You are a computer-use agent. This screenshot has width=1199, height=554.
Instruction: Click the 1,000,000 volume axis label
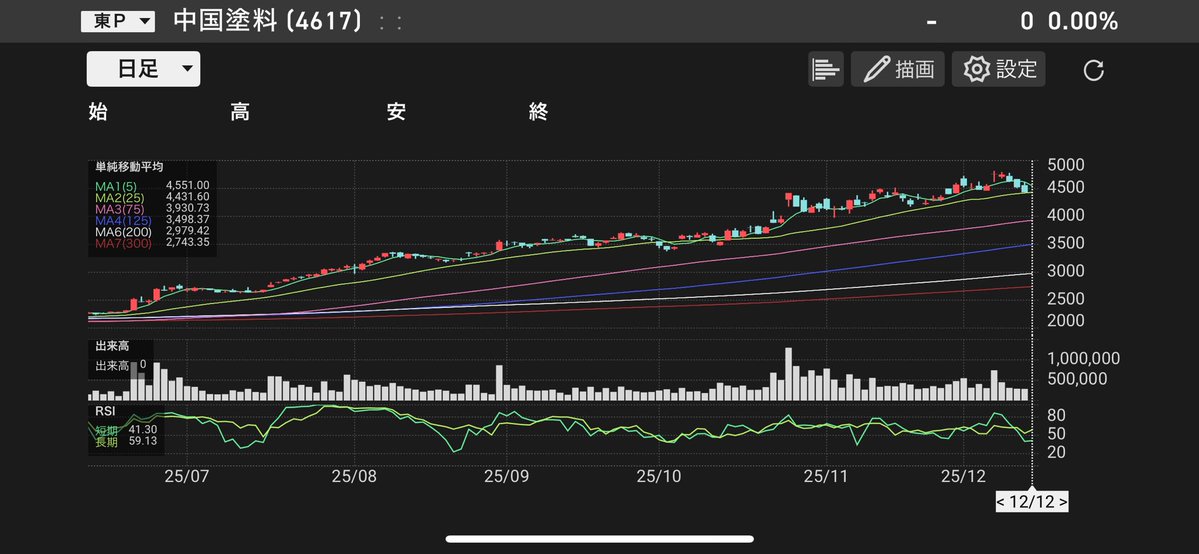pos(1084,358)
